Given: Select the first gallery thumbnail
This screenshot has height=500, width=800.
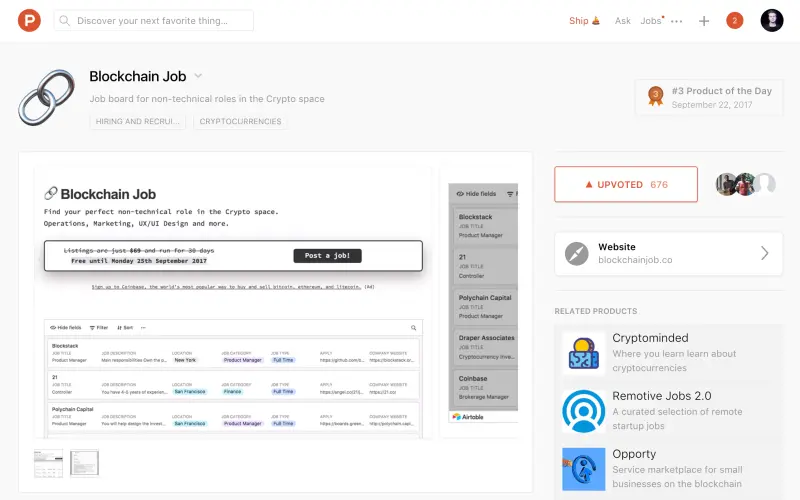Looking at the screenshot, I should pos(48,463).
